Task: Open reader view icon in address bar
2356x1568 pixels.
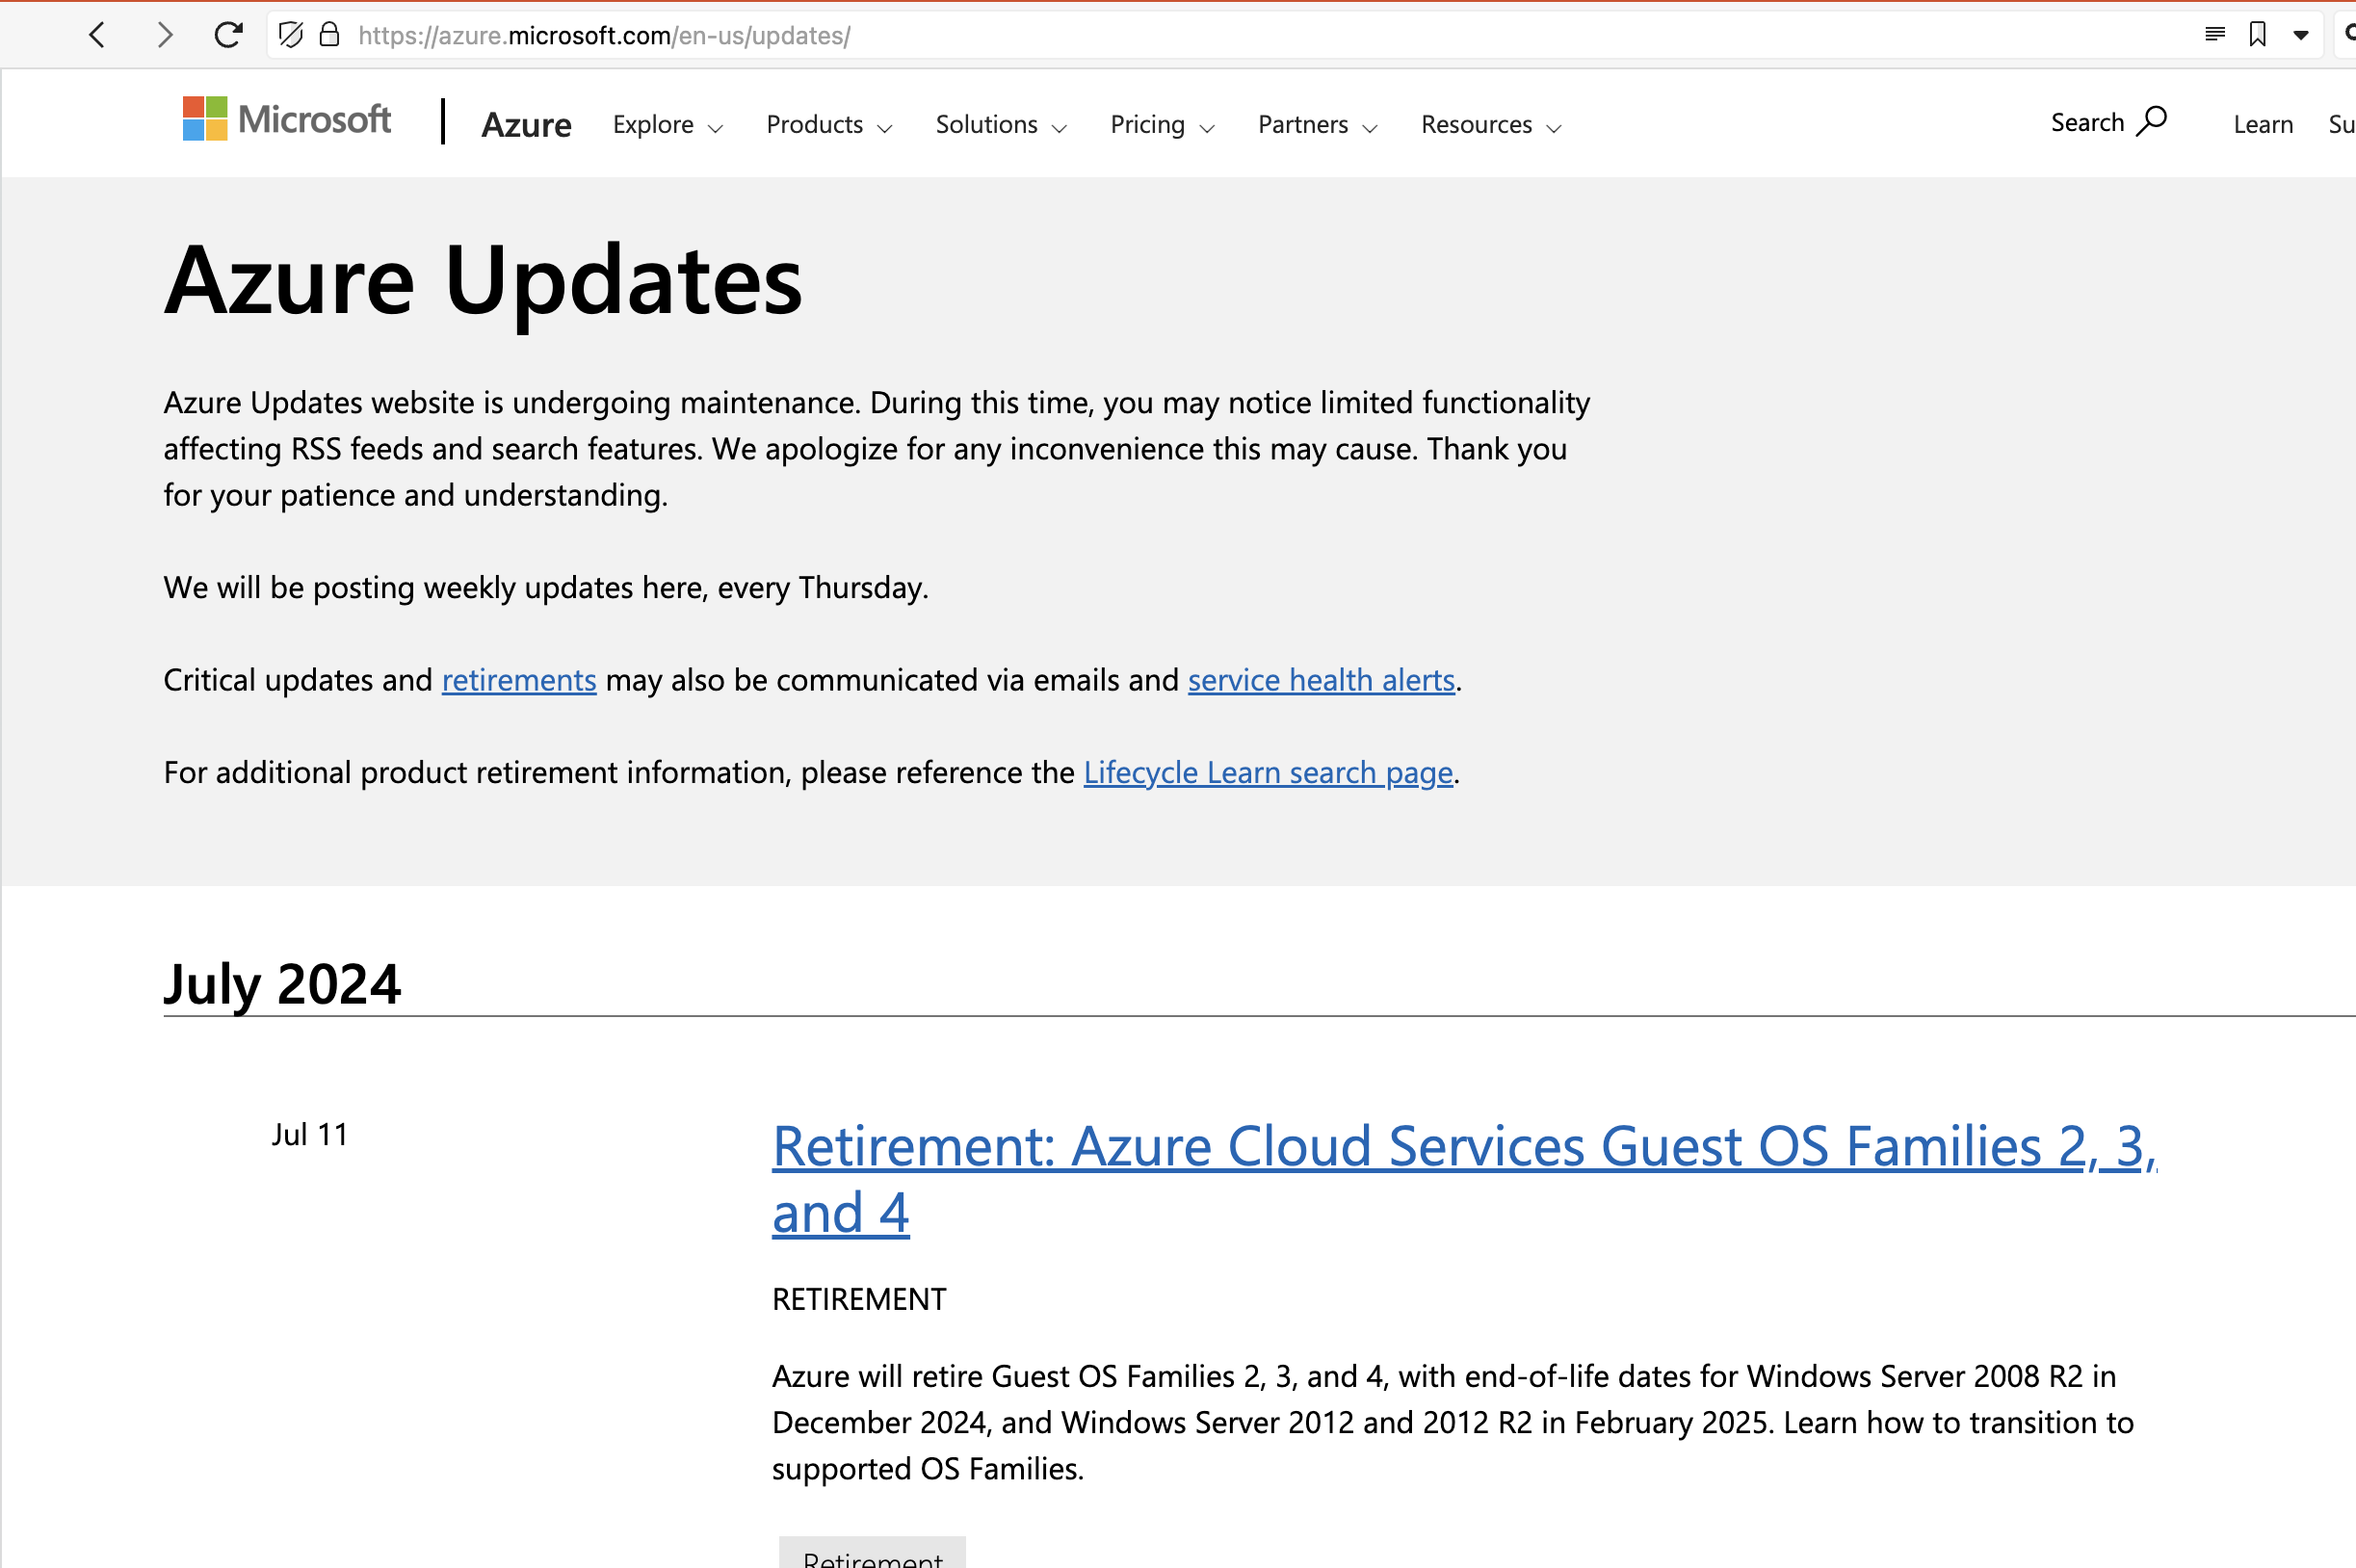Action: [x=2215, y=35]
